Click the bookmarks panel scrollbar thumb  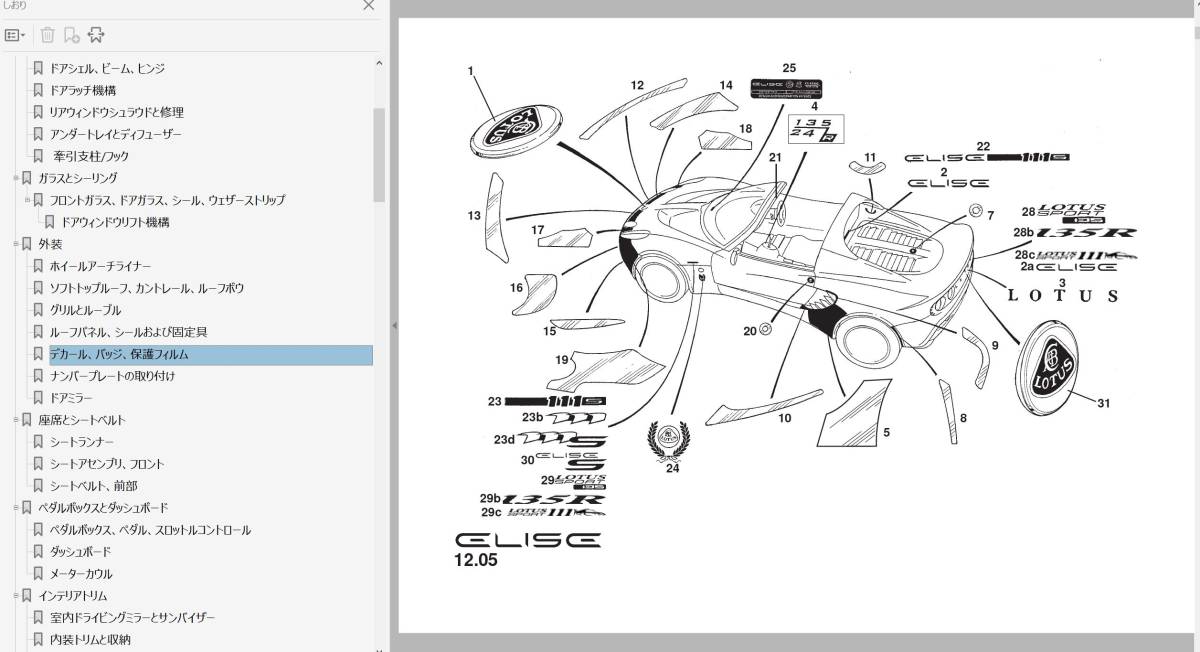coord(379,155)
